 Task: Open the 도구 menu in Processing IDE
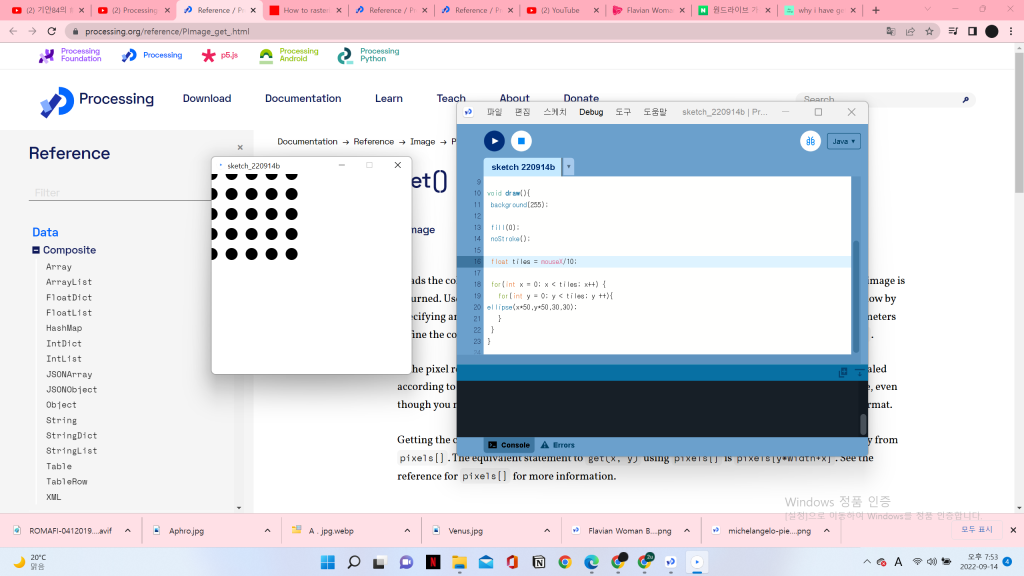[x=623, y=112]
